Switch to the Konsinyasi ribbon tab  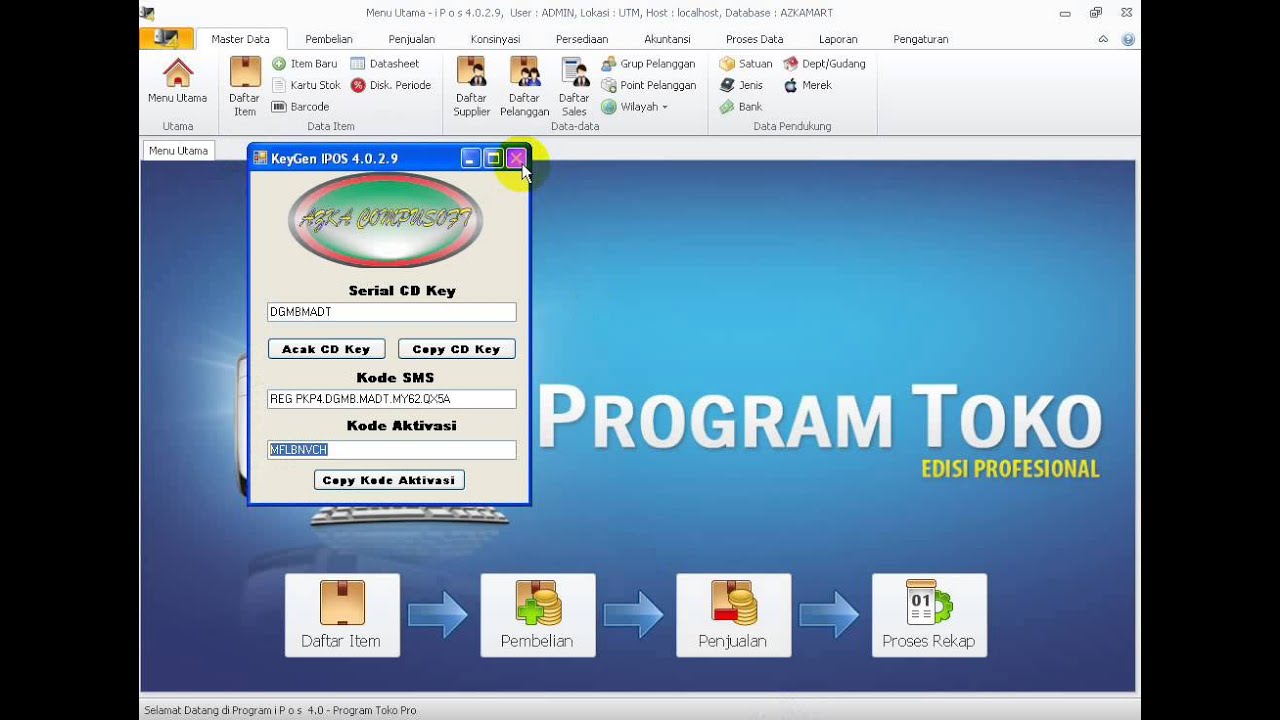(495, 39)
